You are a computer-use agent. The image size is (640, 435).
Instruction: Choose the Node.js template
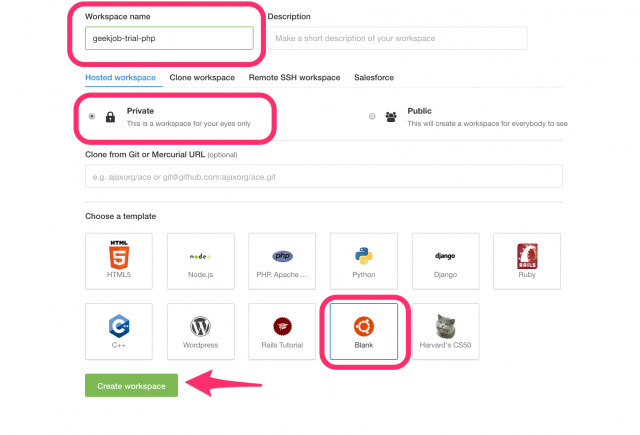201,261
